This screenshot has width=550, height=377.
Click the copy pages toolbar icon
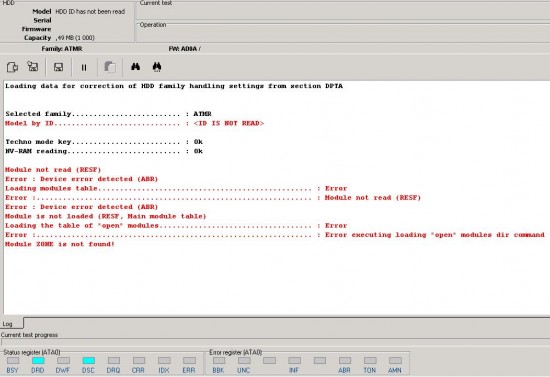(110, 67)
